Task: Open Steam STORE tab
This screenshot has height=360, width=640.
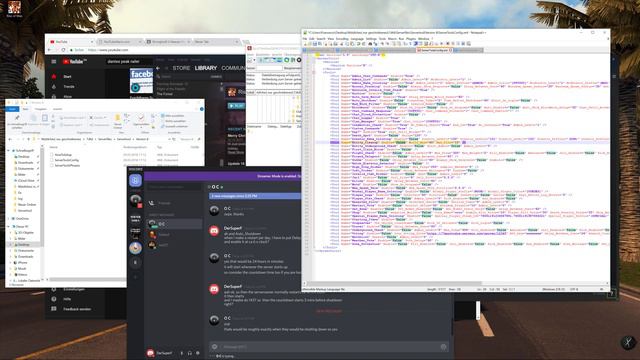Action: click(181, 68)
